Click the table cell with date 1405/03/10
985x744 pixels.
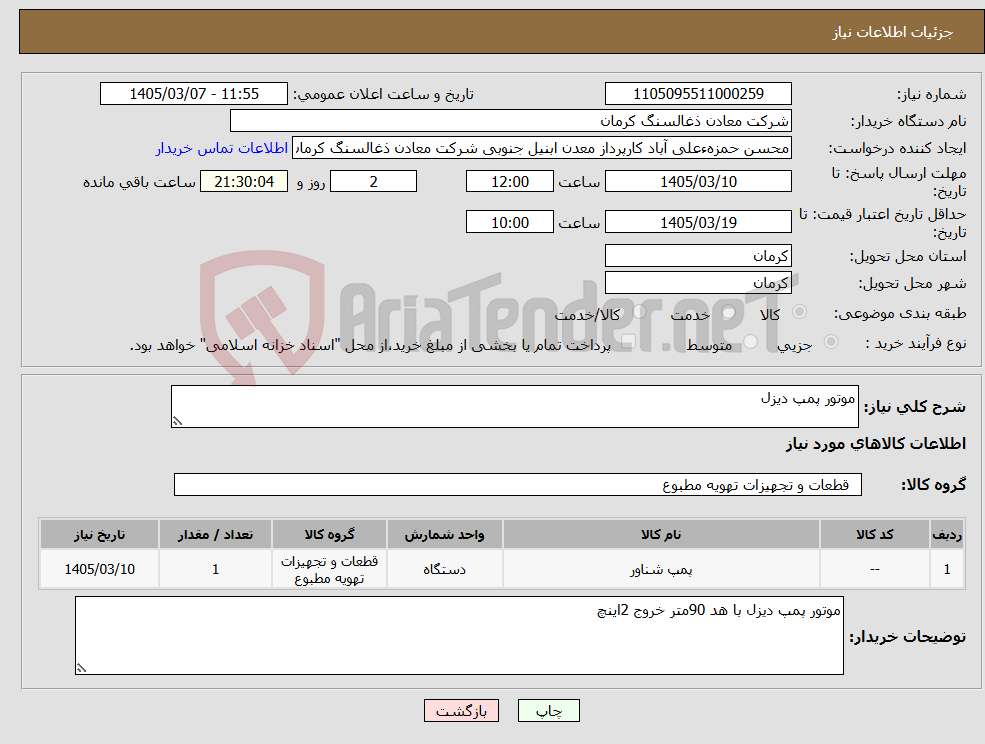click(99, 569)
